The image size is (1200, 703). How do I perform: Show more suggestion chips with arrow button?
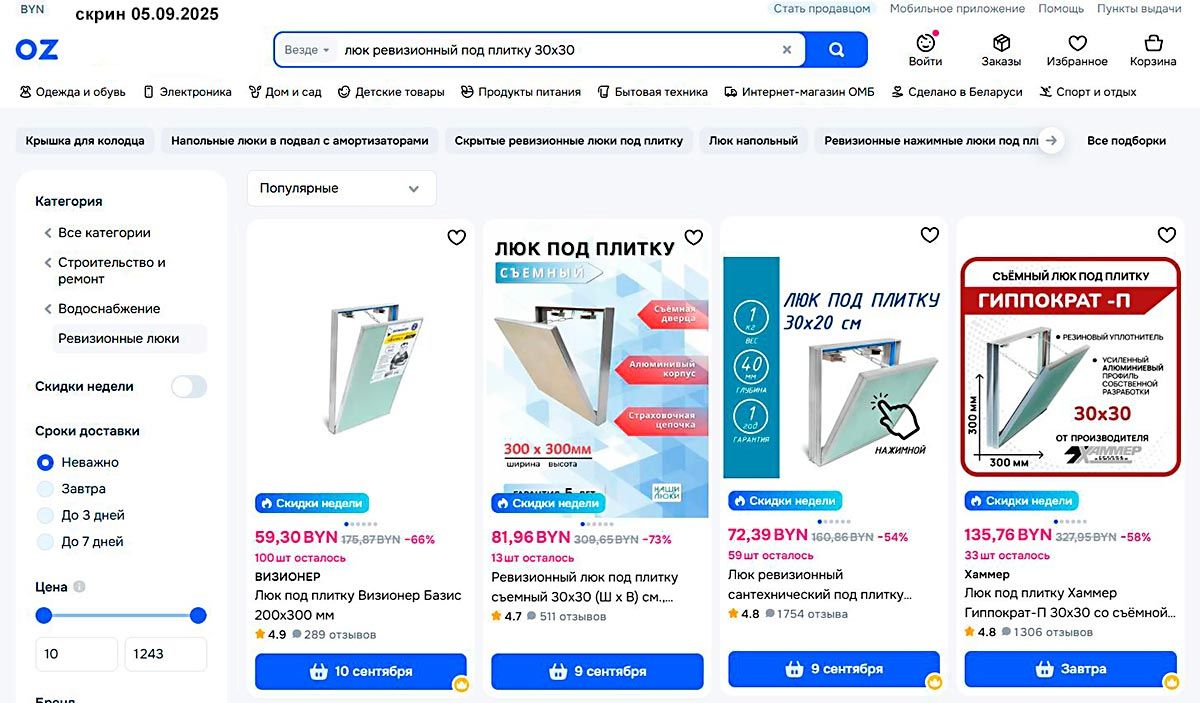coord(1050,141)
